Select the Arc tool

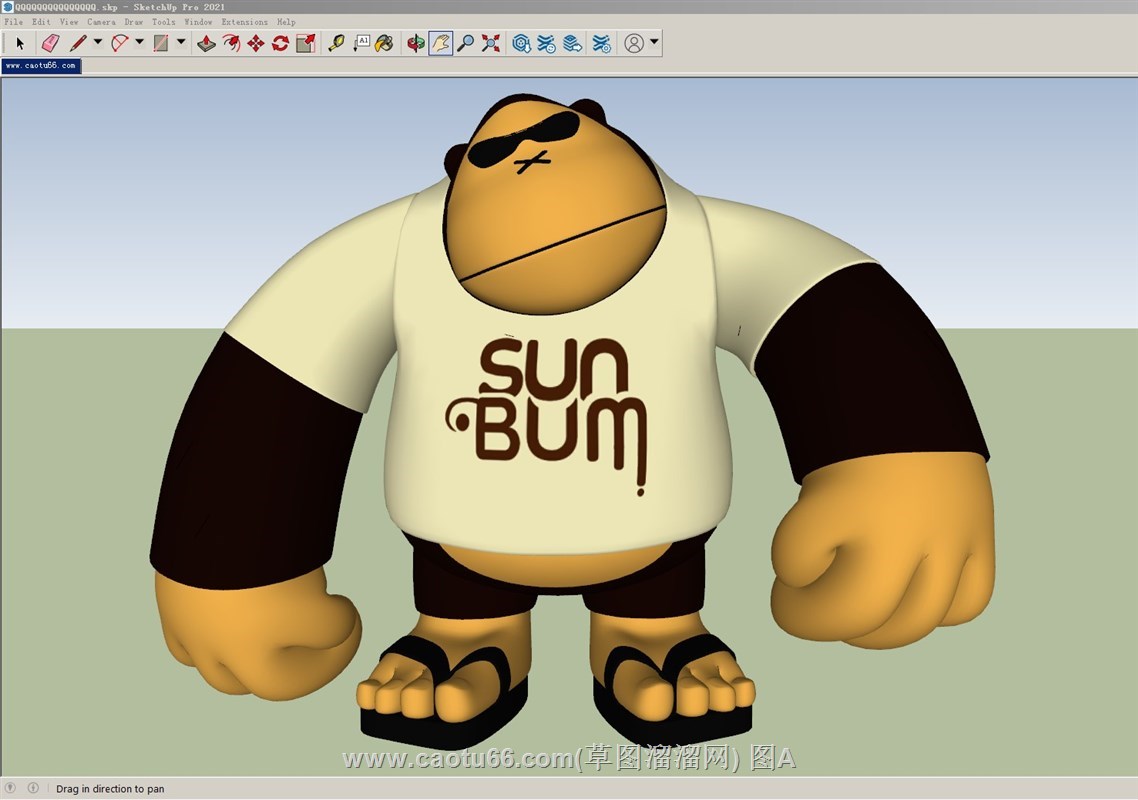[x=120, y=44]
